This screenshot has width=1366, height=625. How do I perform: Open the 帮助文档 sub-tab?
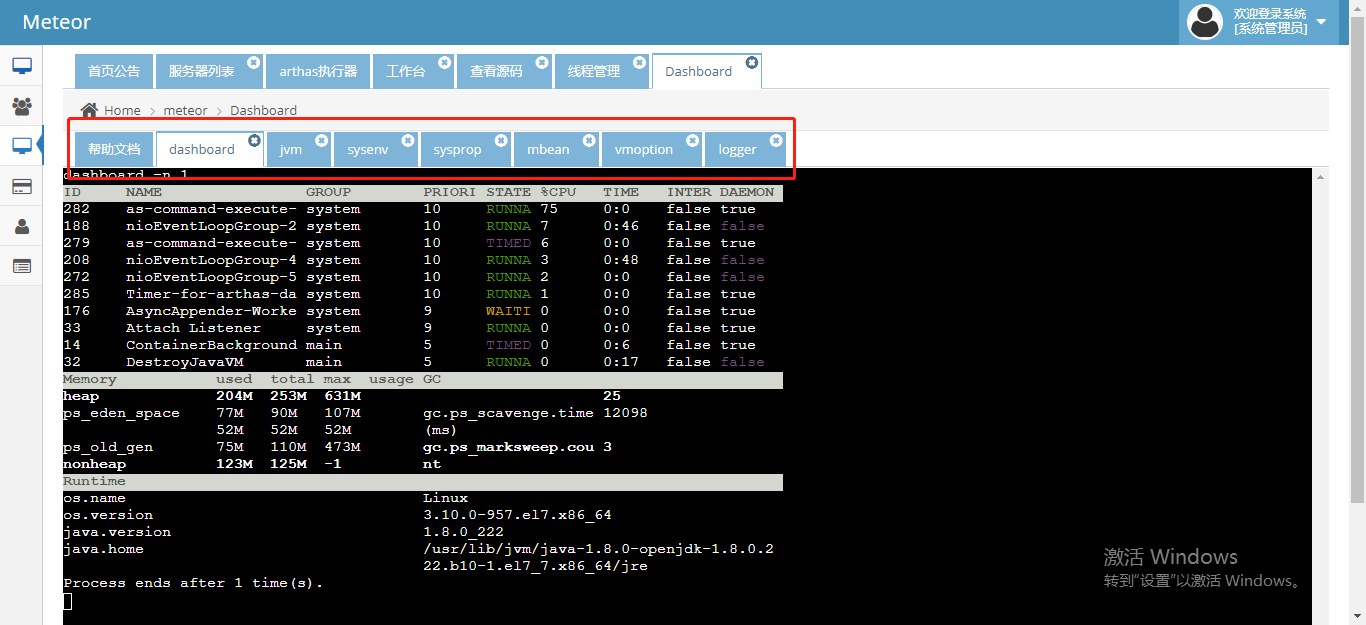(113, 148)
